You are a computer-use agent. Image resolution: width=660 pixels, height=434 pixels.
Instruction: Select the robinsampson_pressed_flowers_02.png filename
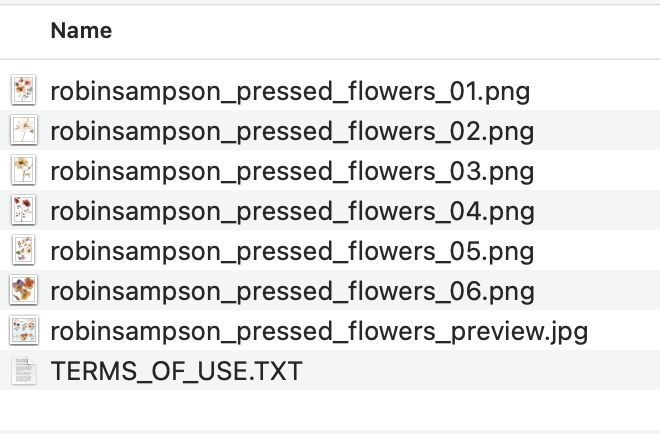(292, 132)
